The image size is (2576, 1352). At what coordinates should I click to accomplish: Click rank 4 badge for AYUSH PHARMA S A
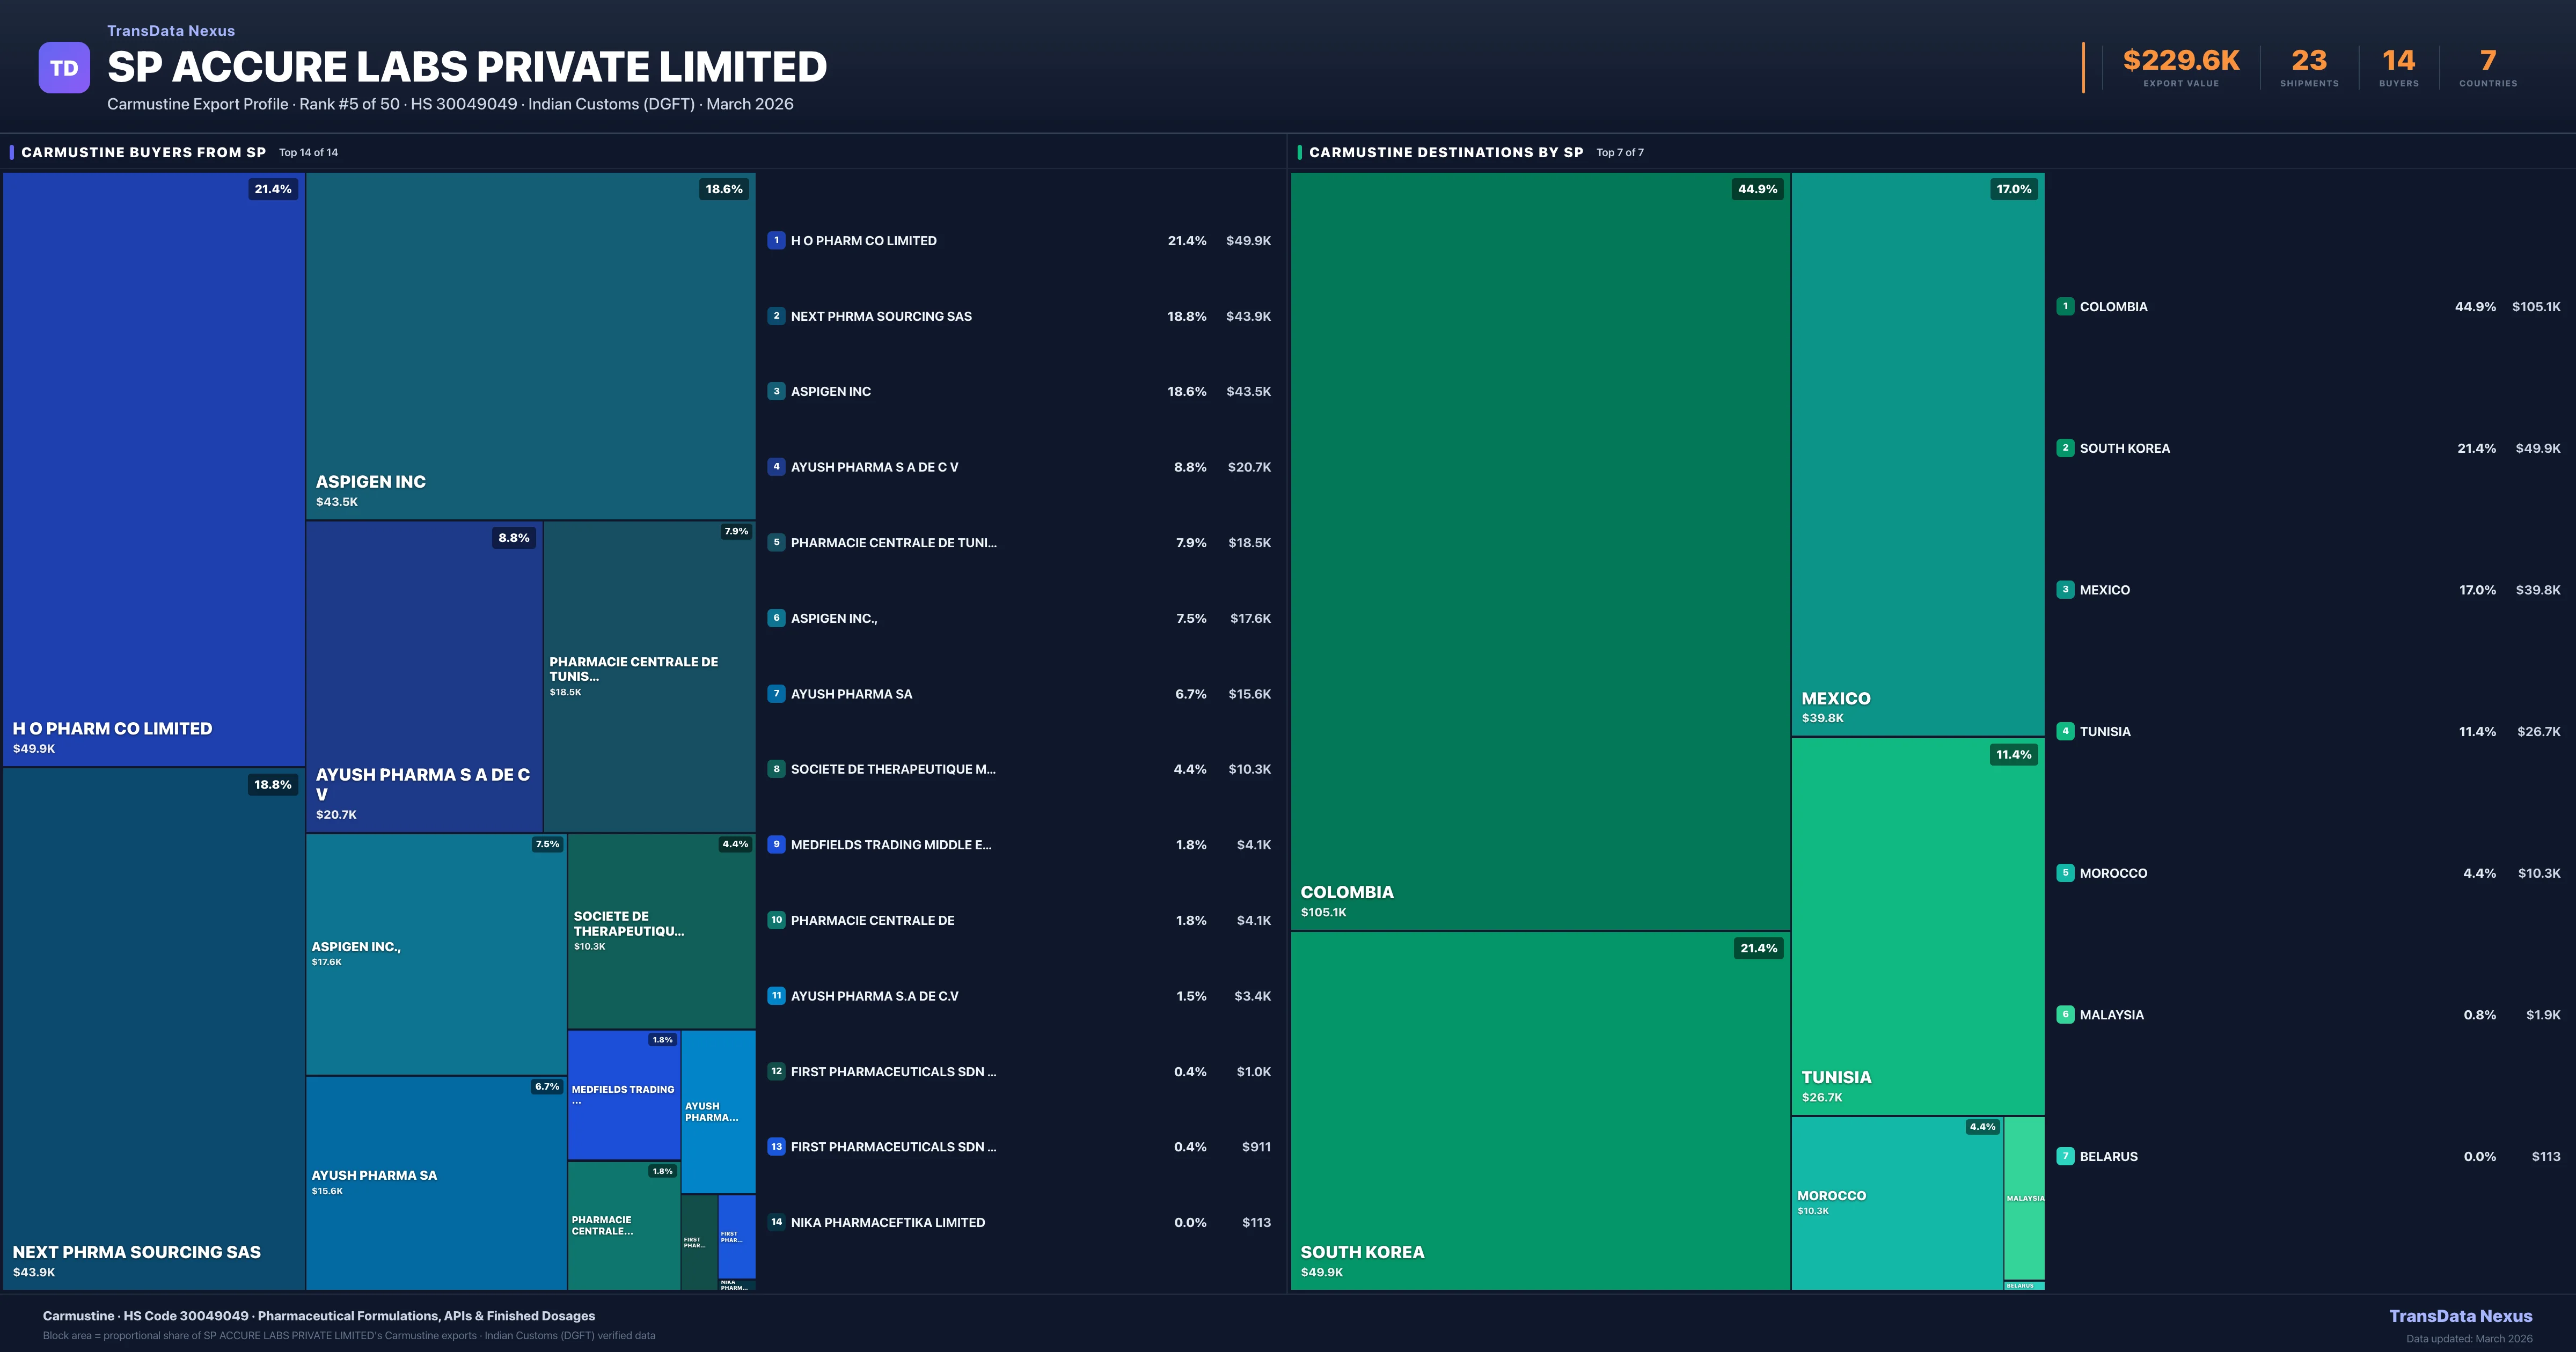point(776,467)
